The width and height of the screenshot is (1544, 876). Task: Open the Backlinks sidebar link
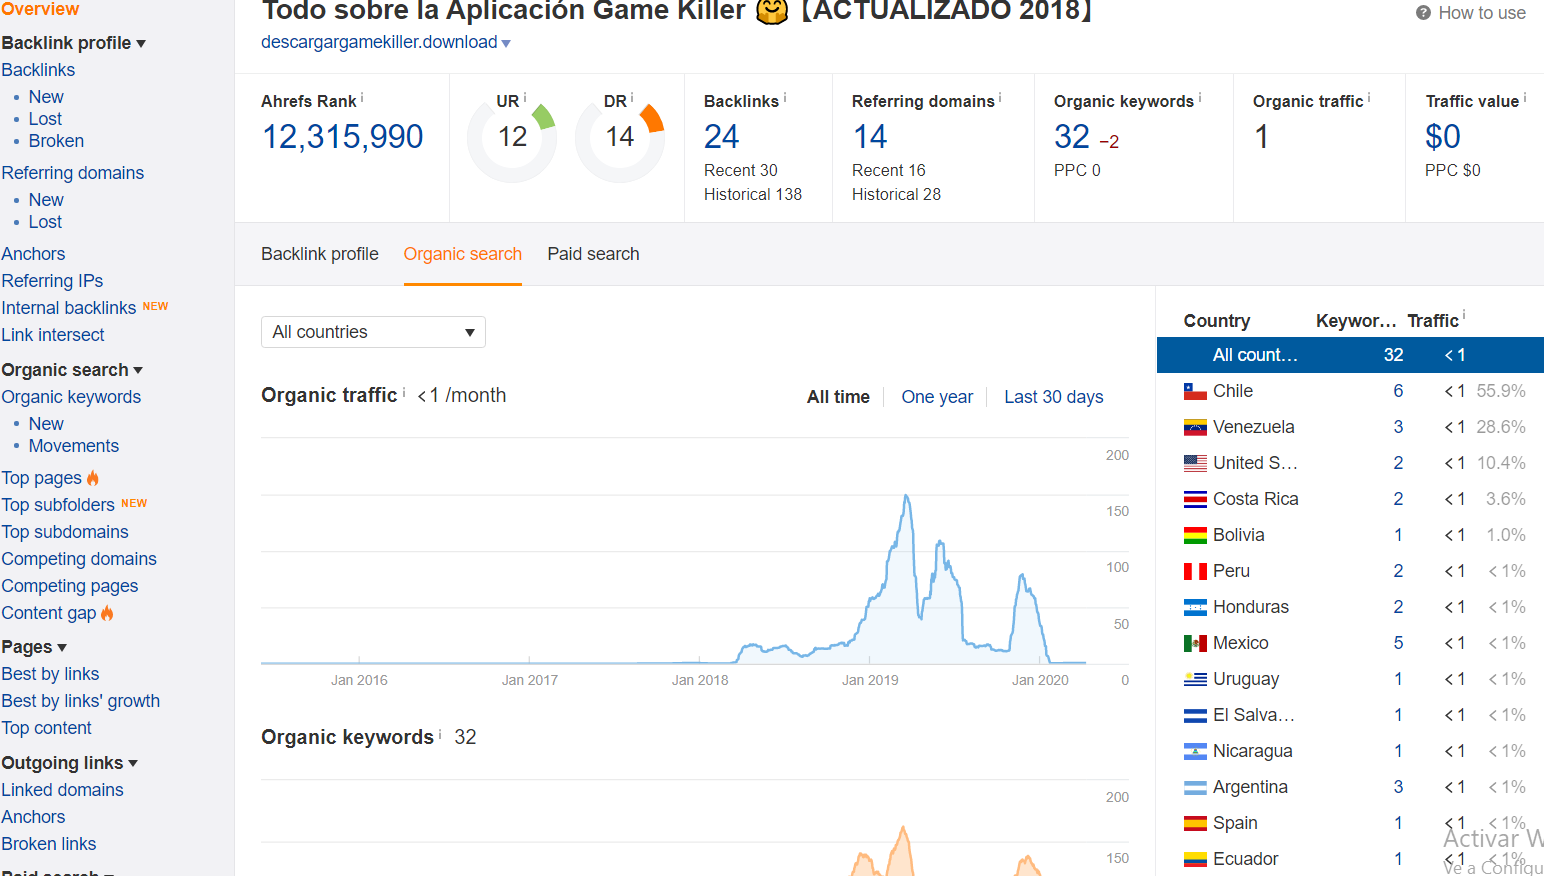[38, 70]
